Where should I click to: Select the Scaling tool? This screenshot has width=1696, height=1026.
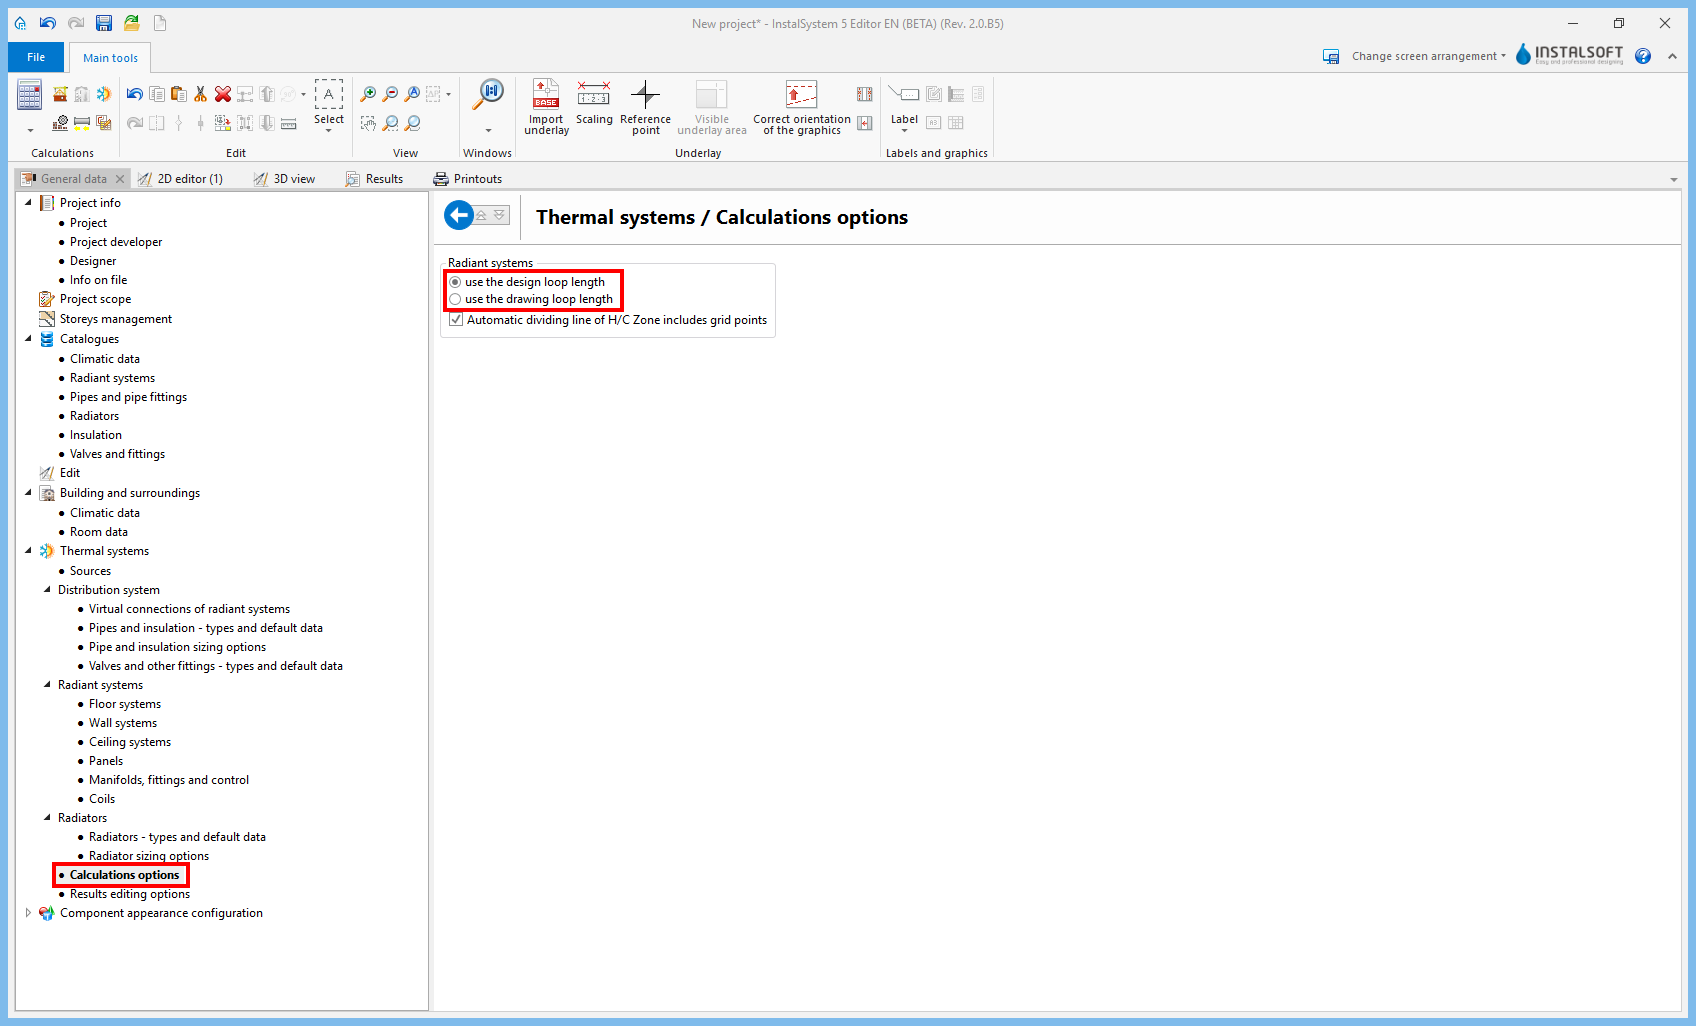coord(594,104)
